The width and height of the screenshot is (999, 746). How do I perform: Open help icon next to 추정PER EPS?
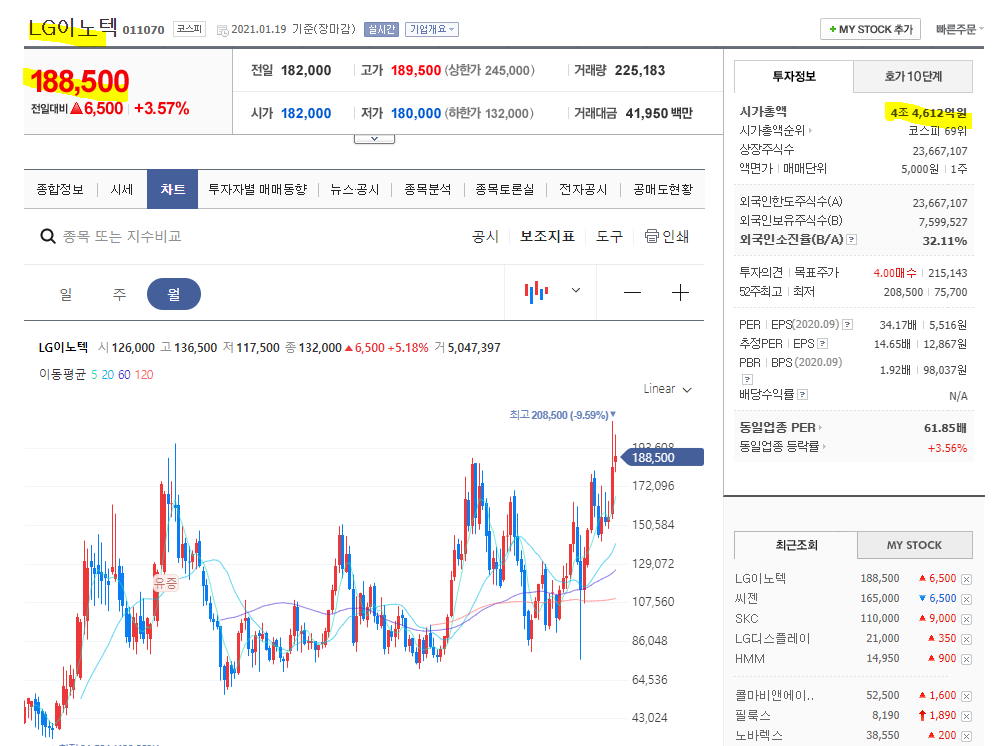pos(823,344)
